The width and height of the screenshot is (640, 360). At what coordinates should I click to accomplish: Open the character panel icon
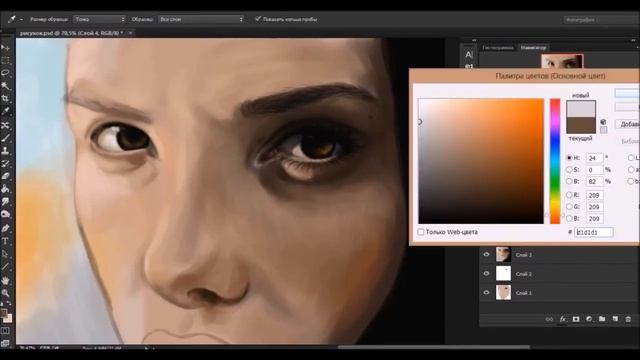[469, 55]
